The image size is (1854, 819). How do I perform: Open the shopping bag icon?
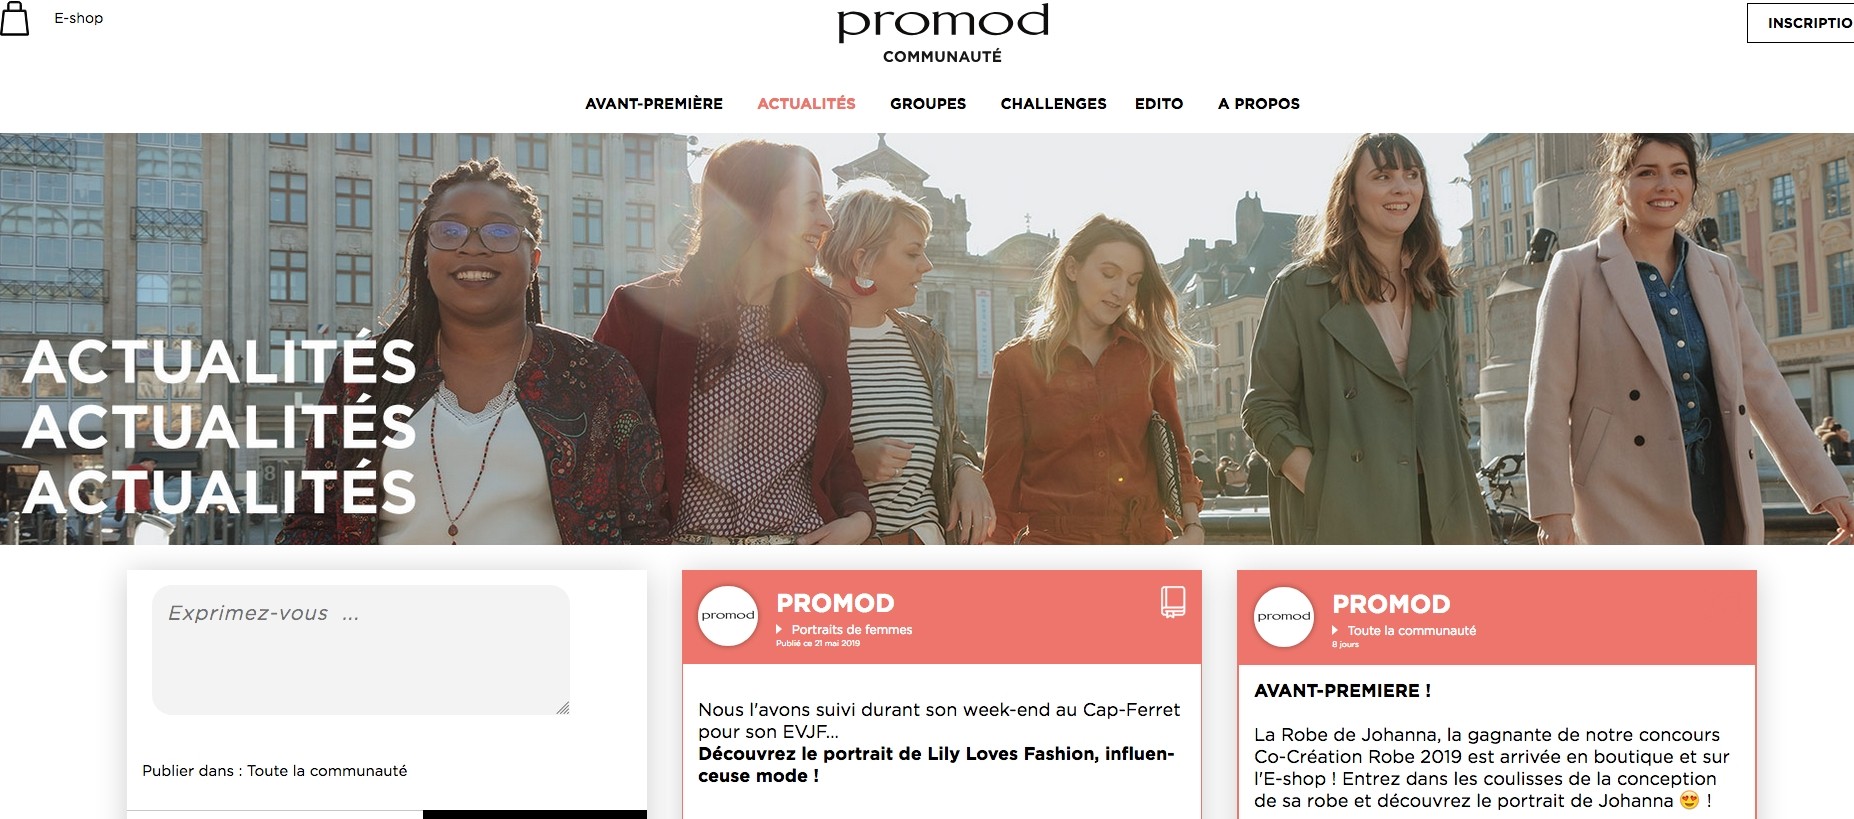14,18
